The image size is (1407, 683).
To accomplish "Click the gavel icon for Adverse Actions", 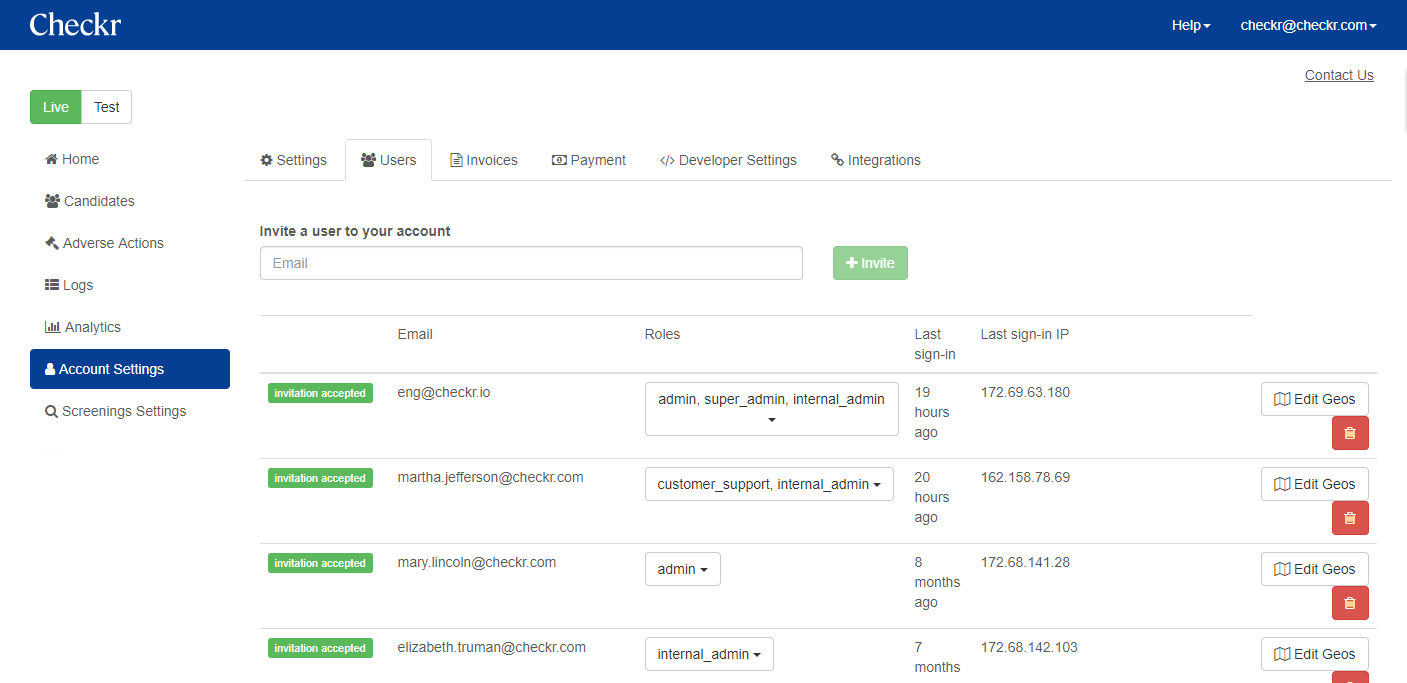I will [x=51, y=243].
